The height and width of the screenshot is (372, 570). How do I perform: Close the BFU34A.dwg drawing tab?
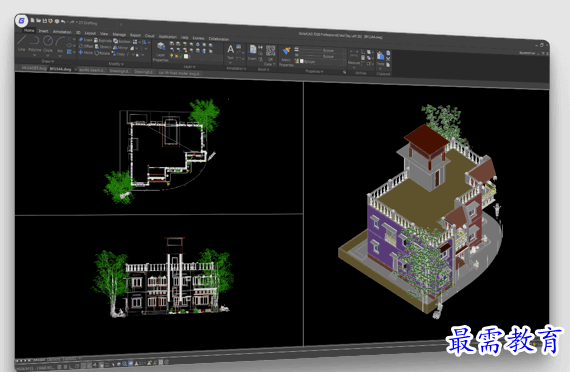76,69
